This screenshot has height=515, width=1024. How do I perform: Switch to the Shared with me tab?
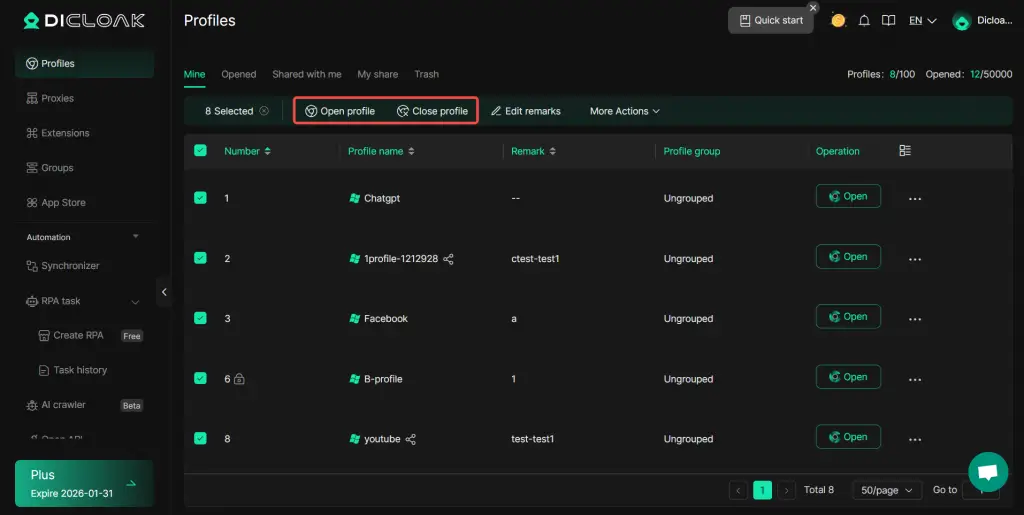pos(306,74)
